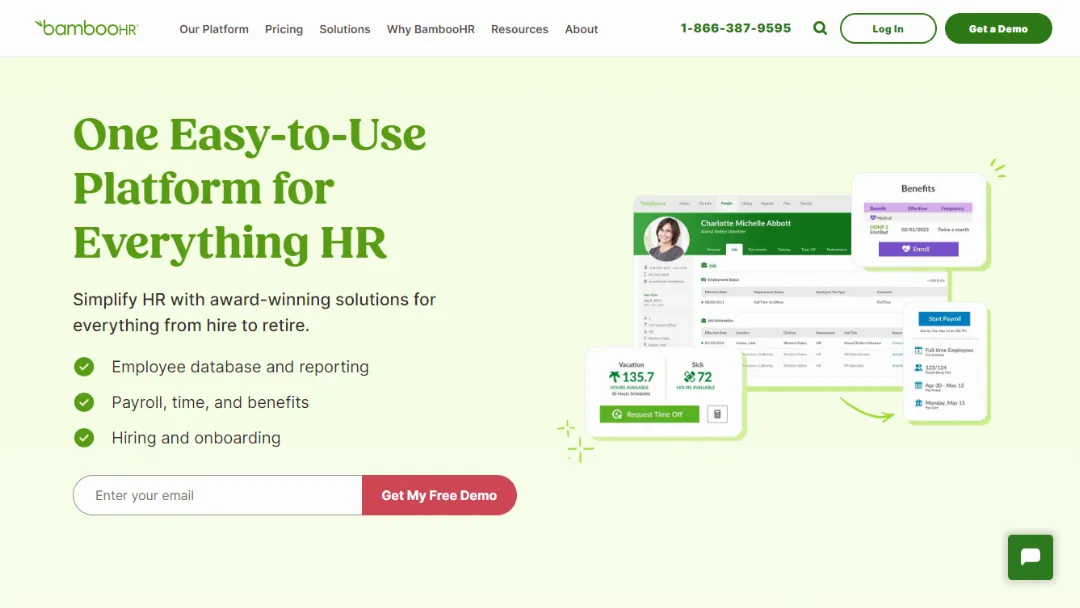The image size is (1080, 608).
Task: Open the Our Platform menu
Action: pos(214,29)
